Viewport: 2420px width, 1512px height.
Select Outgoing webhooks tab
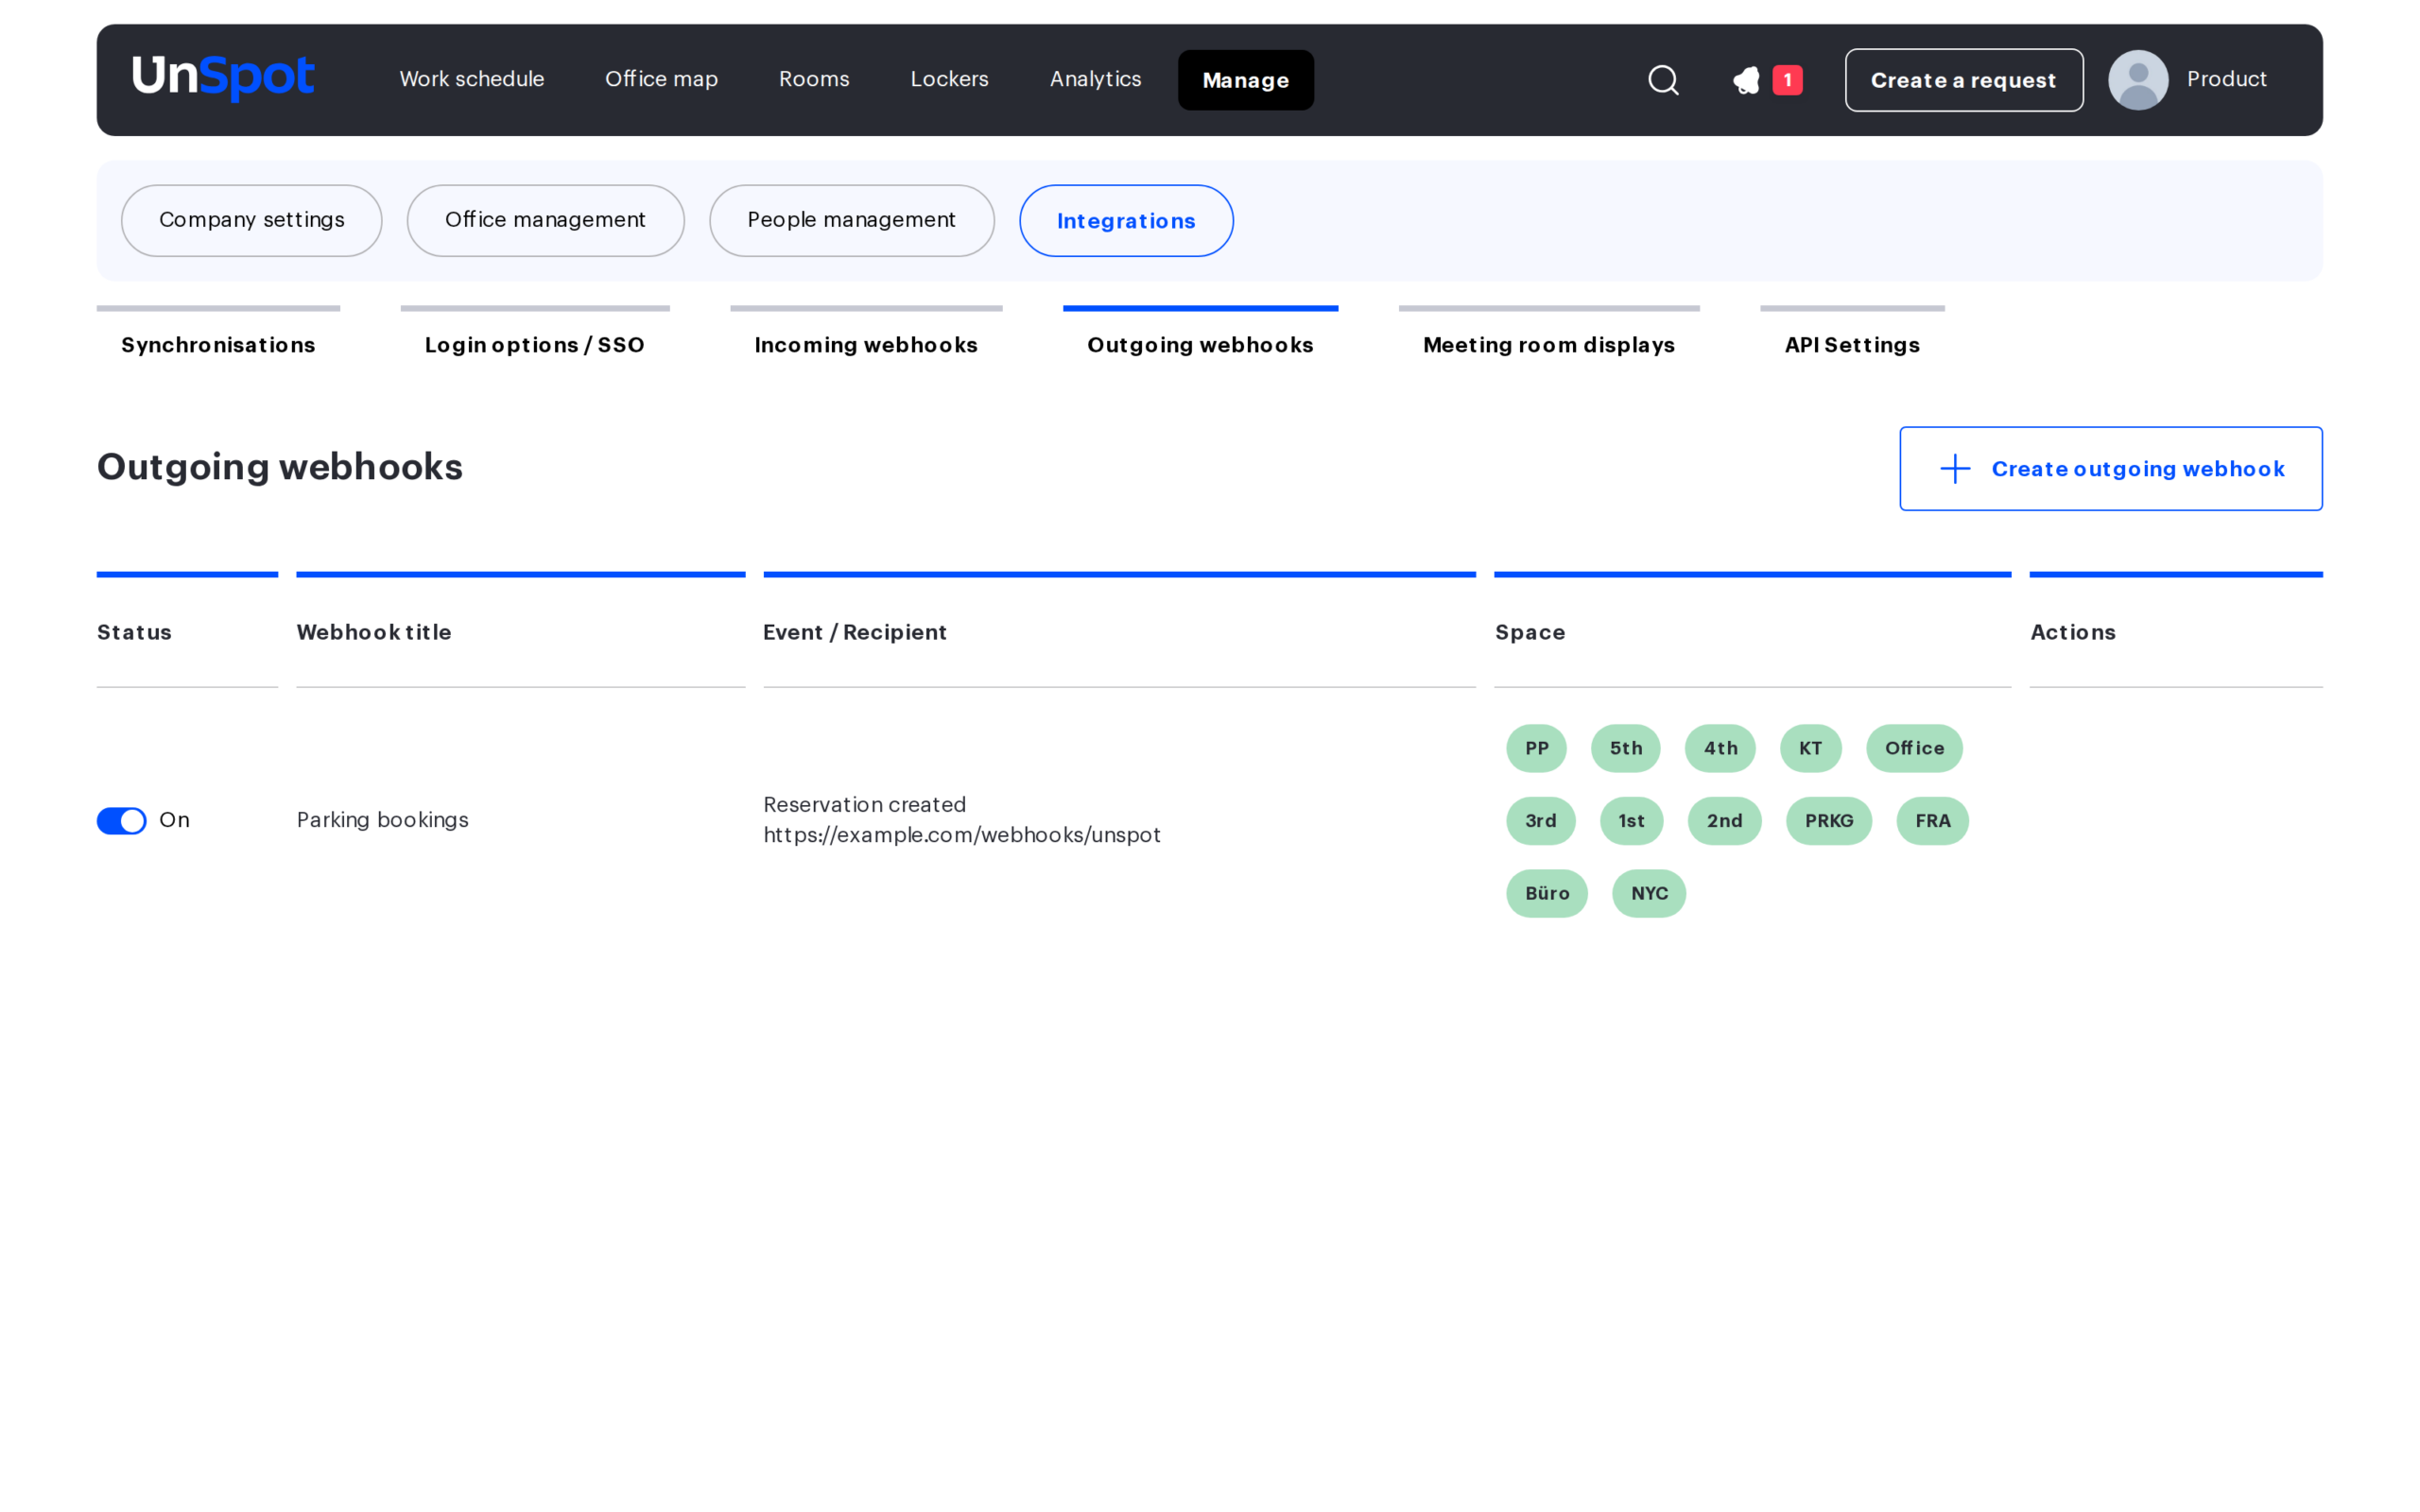click(1200, 345)
